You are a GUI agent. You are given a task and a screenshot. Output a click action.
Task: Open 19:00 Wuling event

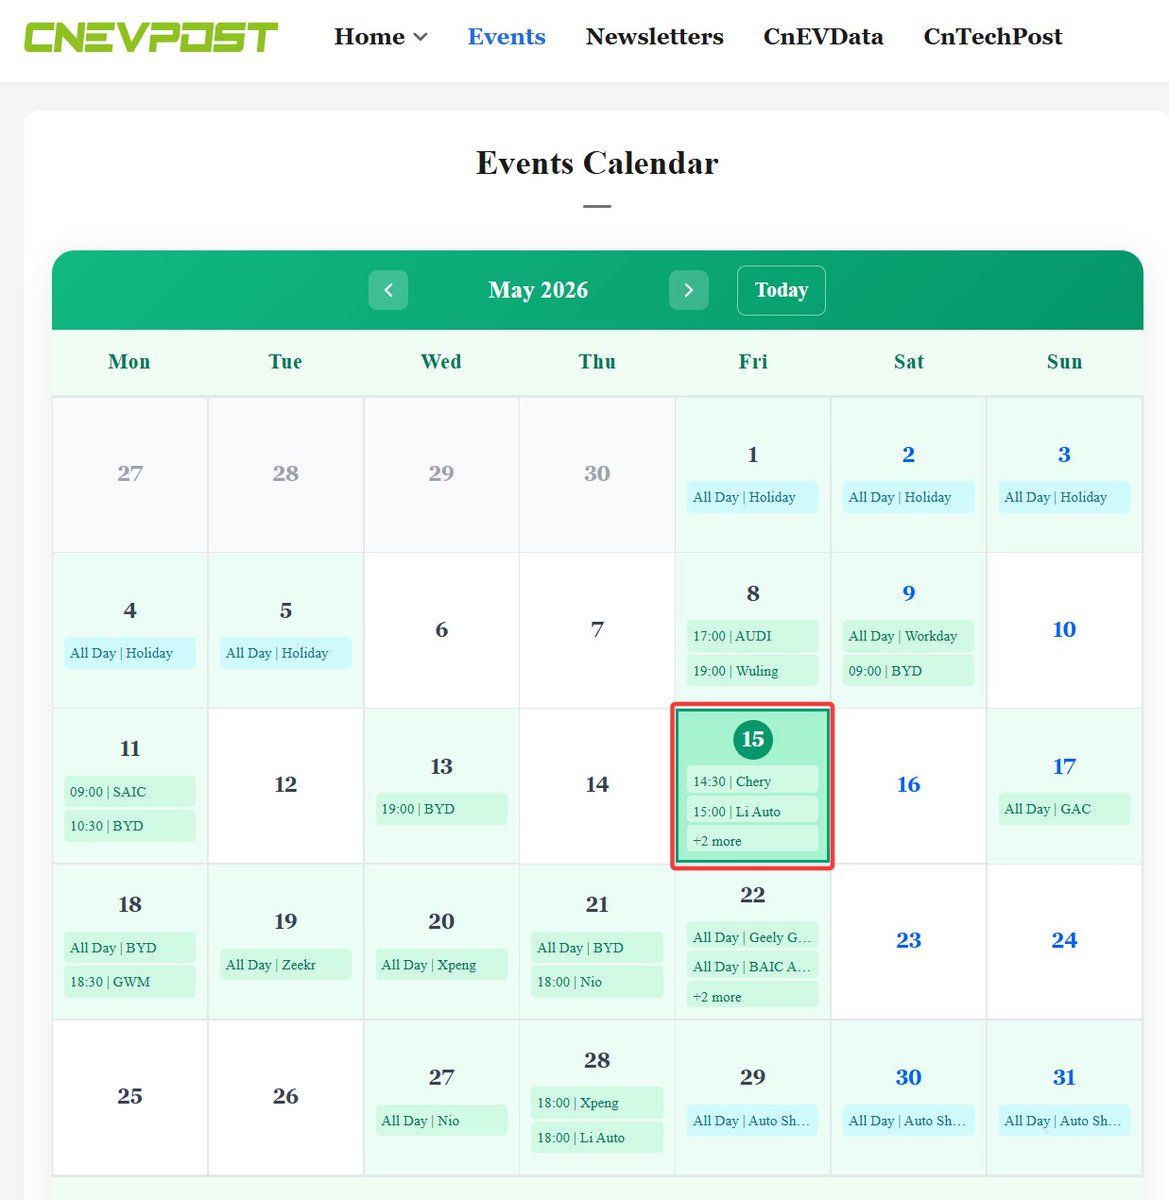pos(752,670)
